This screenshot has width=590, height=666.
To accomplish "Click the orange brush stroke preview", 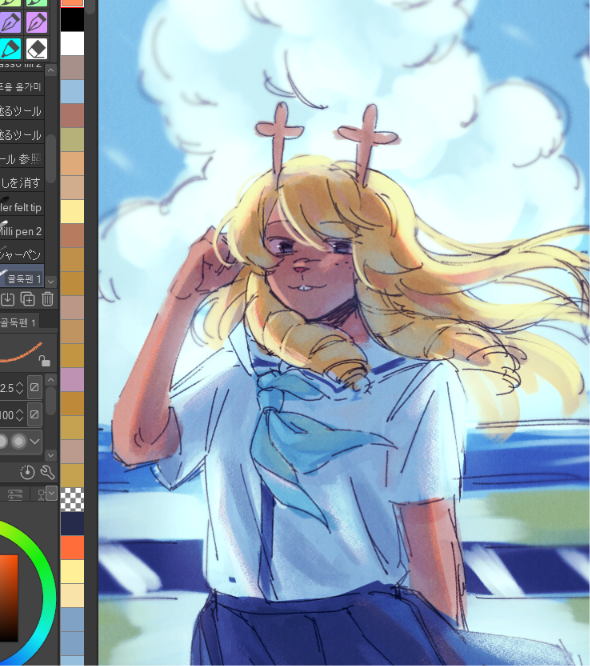I will pos(21,353).
